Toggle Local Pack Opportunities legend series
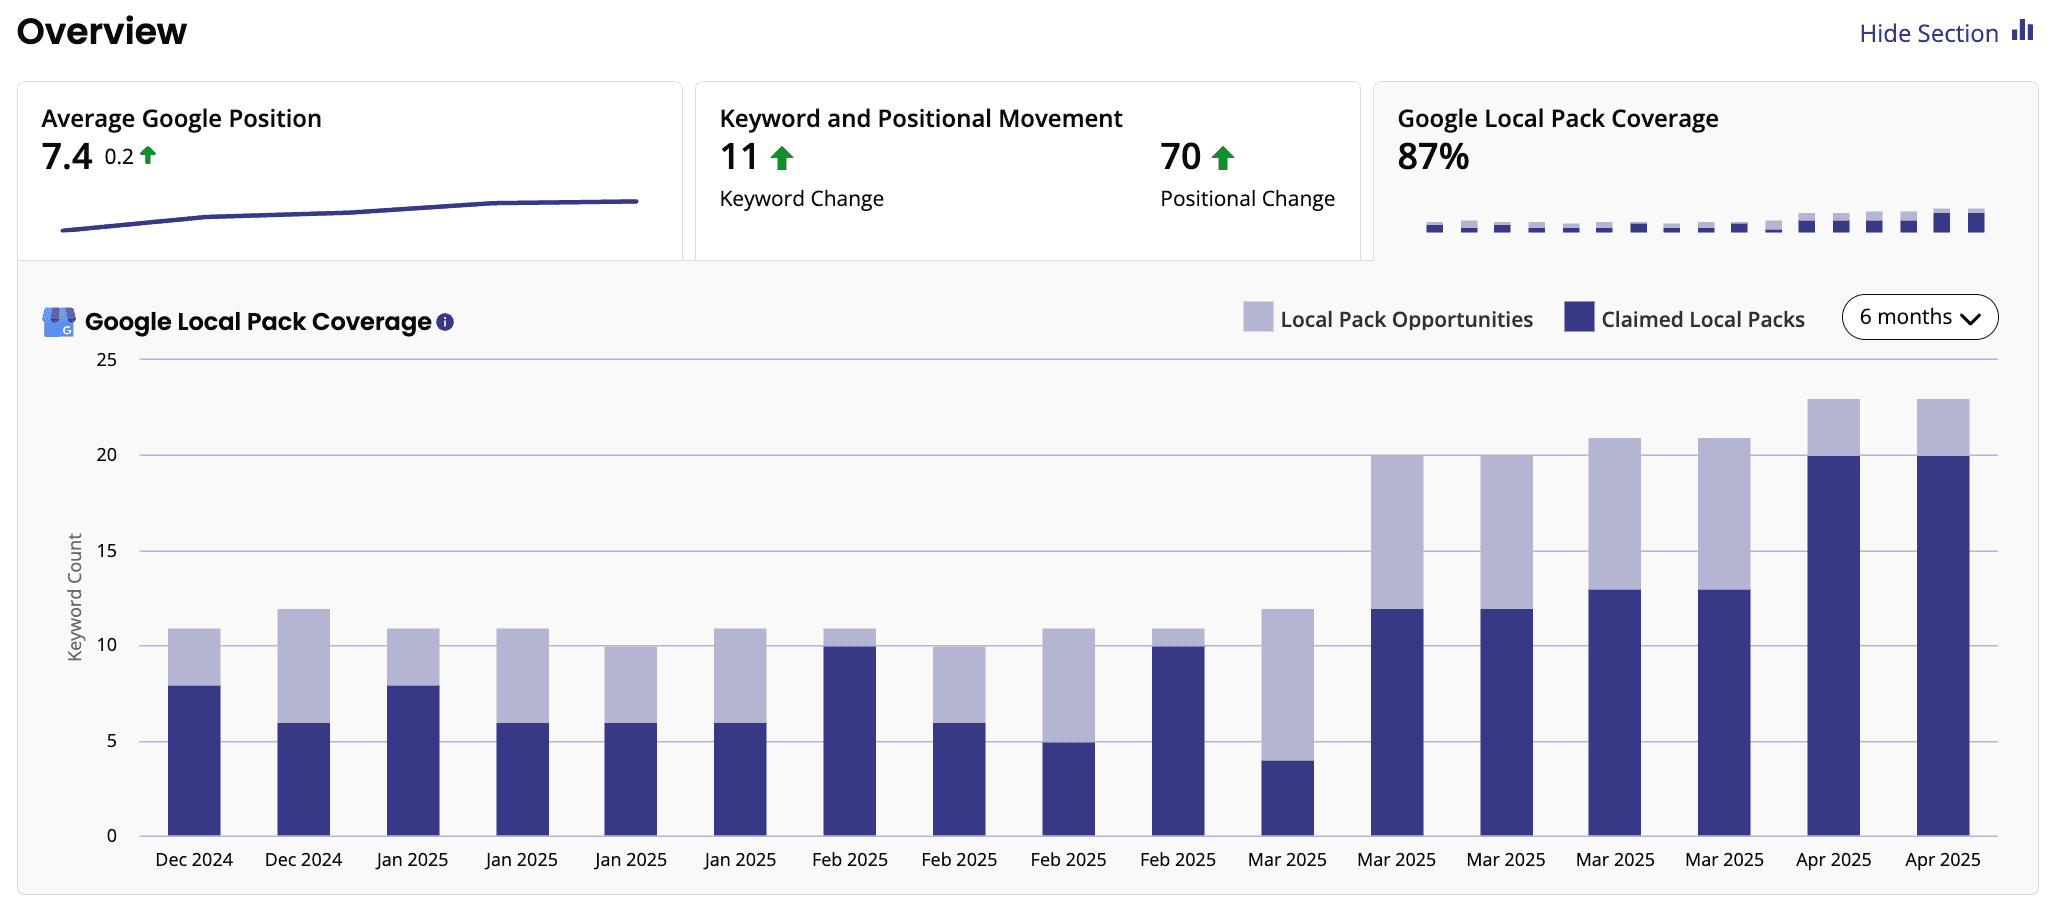The image size is (2056, 914). tap(1406, 319)
